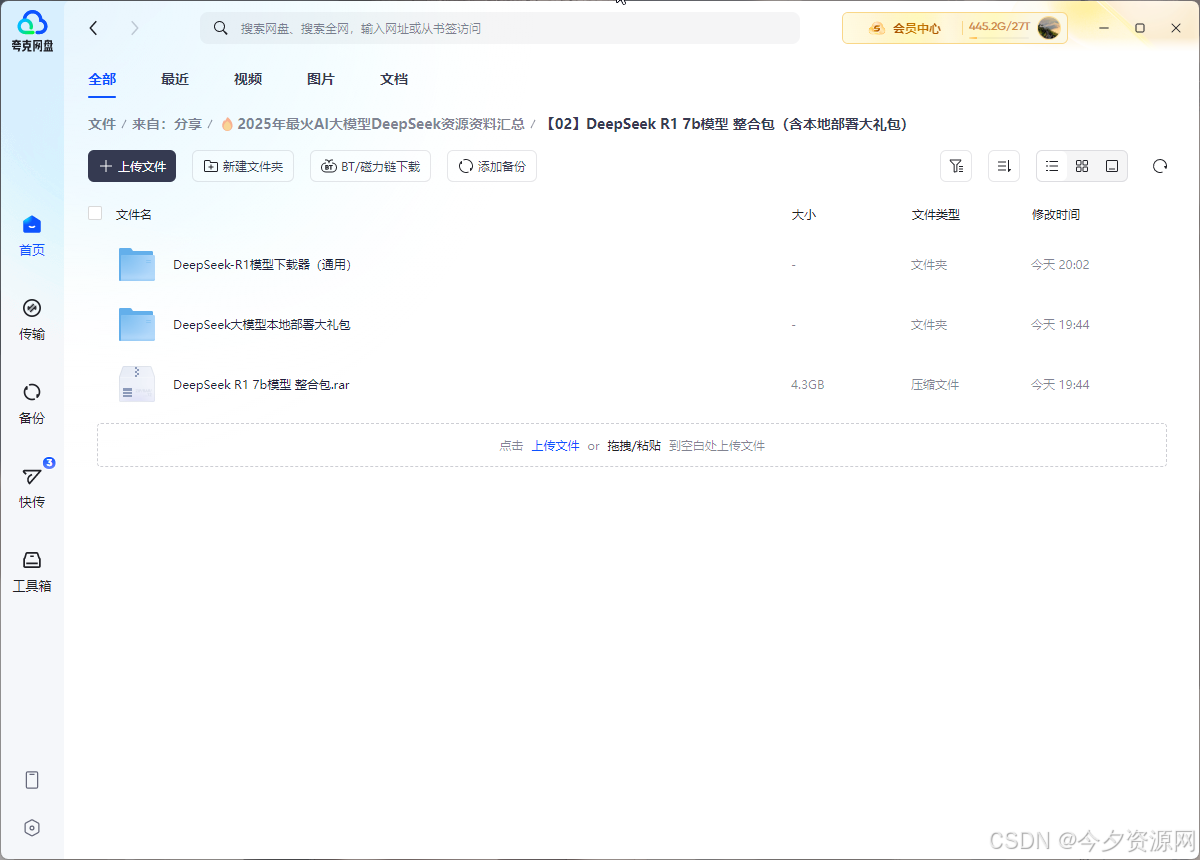The width and height of the screenshot is (1200, 860).
Task: Click the 添加备份 button
Action: pos(492,166)
